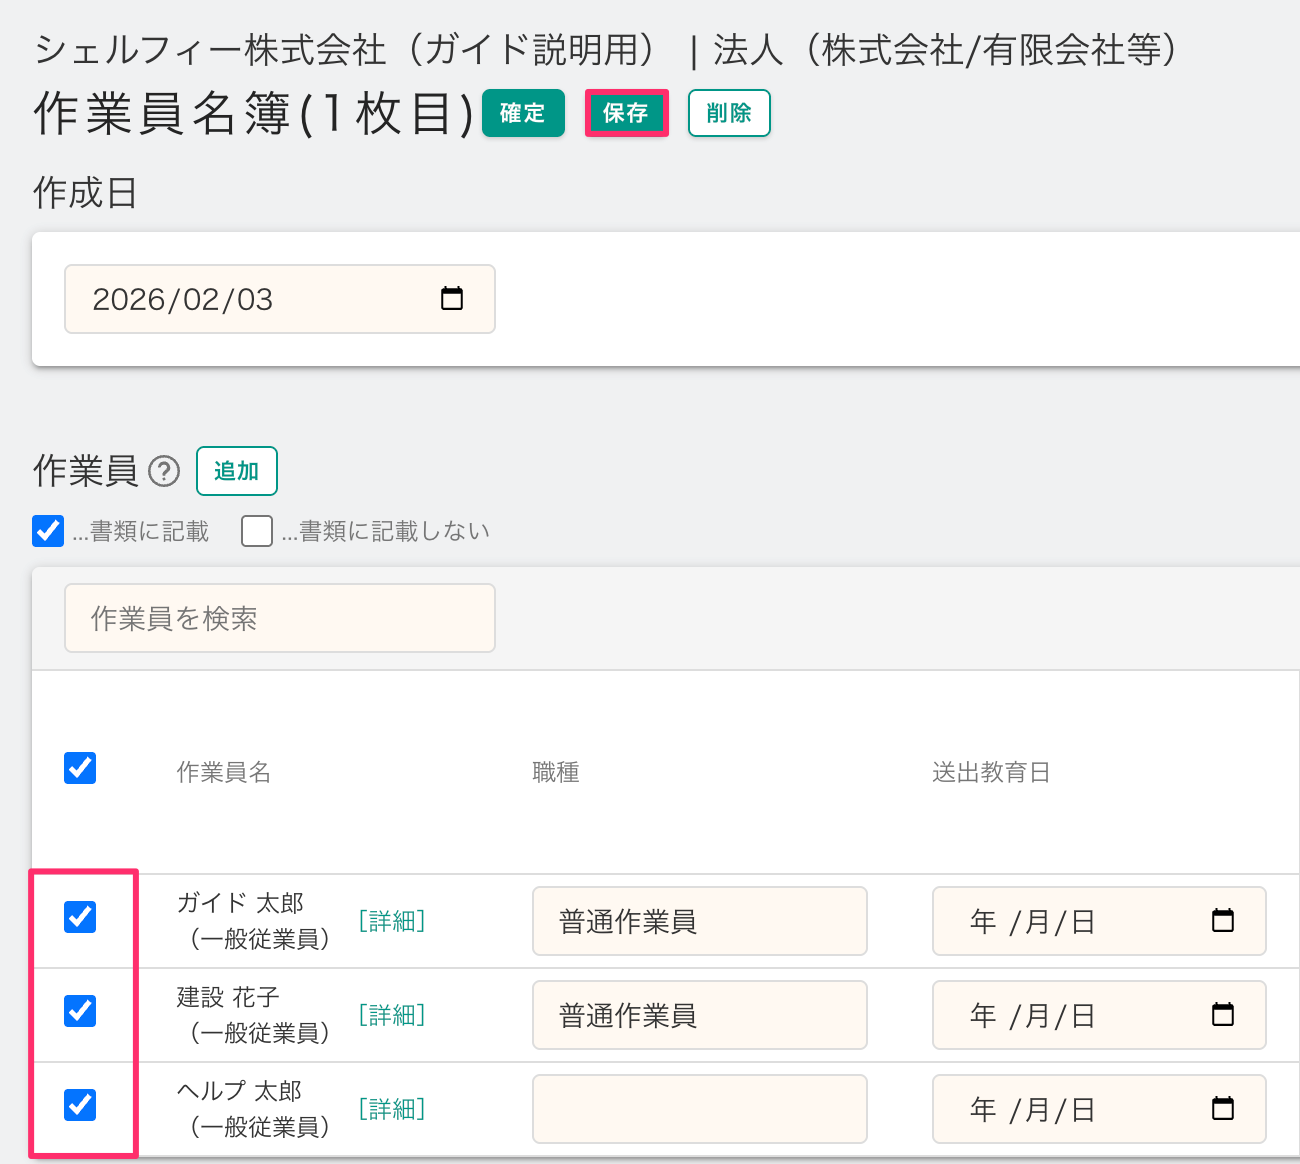The image size is (1300, 1164).
Task: Open 詳細 link for ガイド 太郎
Action: click(x=392, y=921)
